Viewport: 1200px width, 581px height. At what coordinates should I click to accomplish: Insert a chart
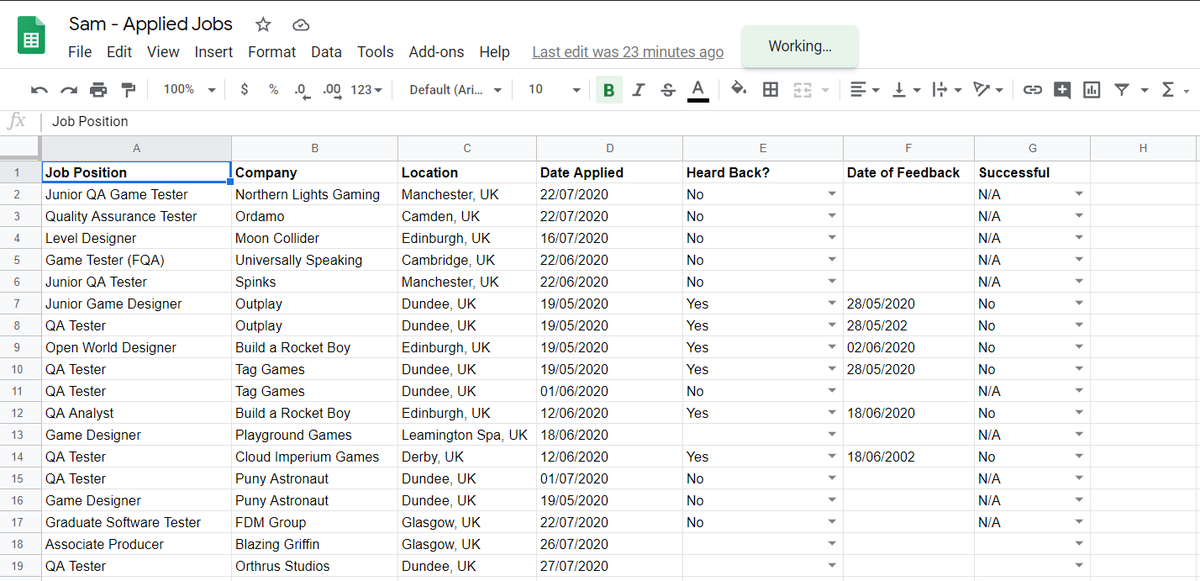[1092, 90]
